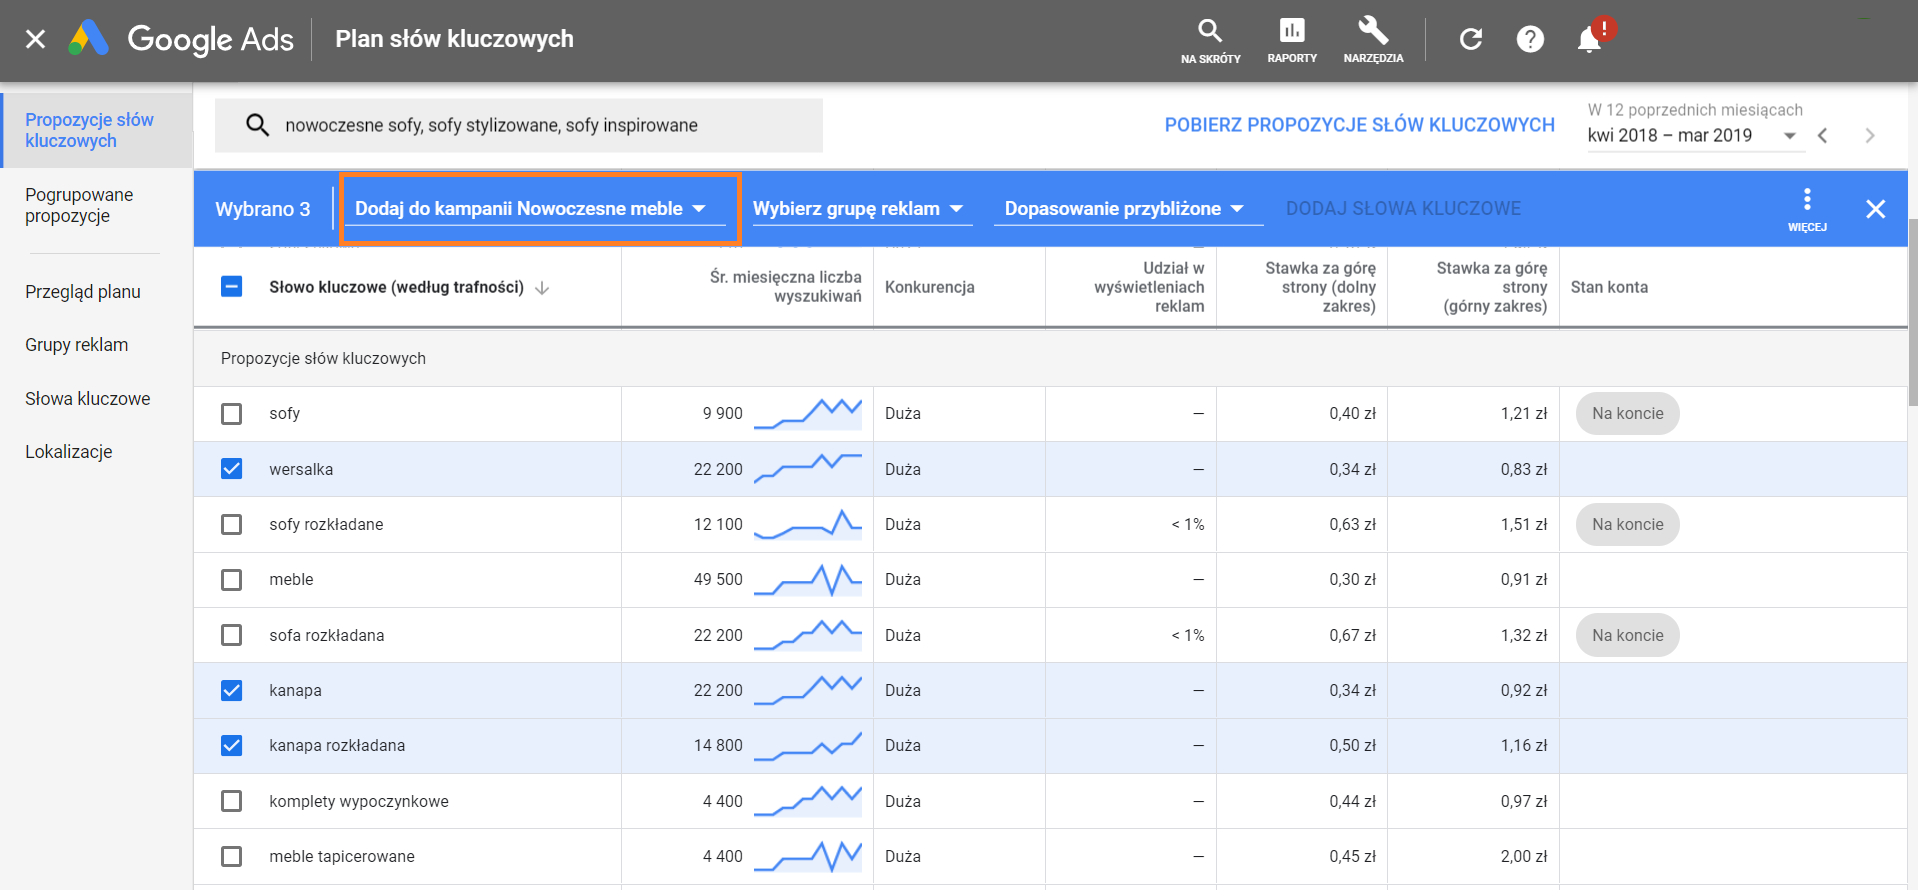Click the refresh icon in header
The width and height of the screenshot is (1918, 890).
(x=1470, y=39)
